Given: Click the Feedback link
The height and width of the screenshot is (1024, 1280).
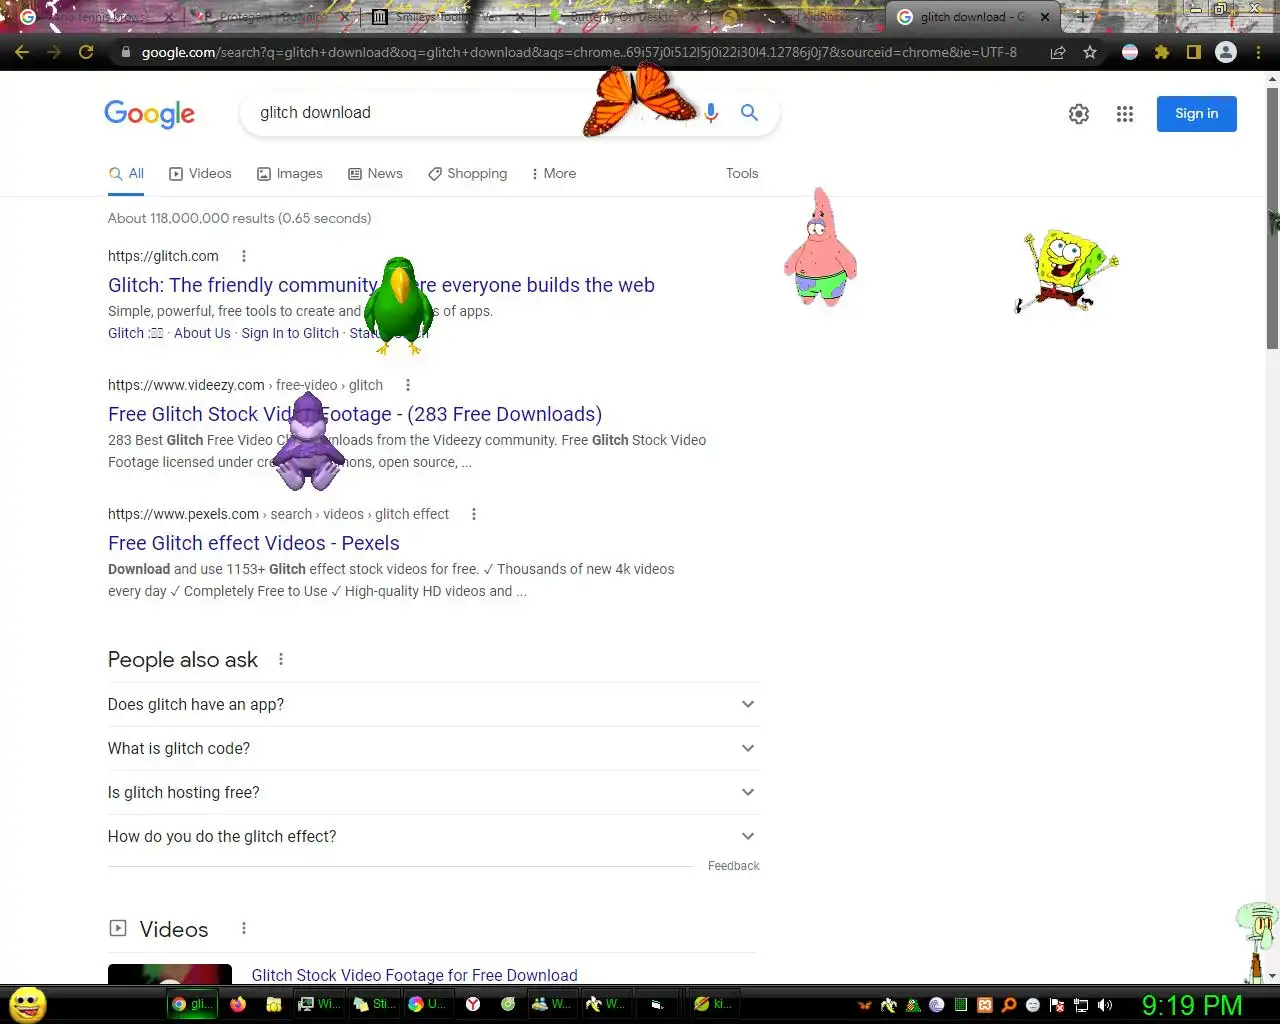Looking at the screenshot, I should point(733,866).
